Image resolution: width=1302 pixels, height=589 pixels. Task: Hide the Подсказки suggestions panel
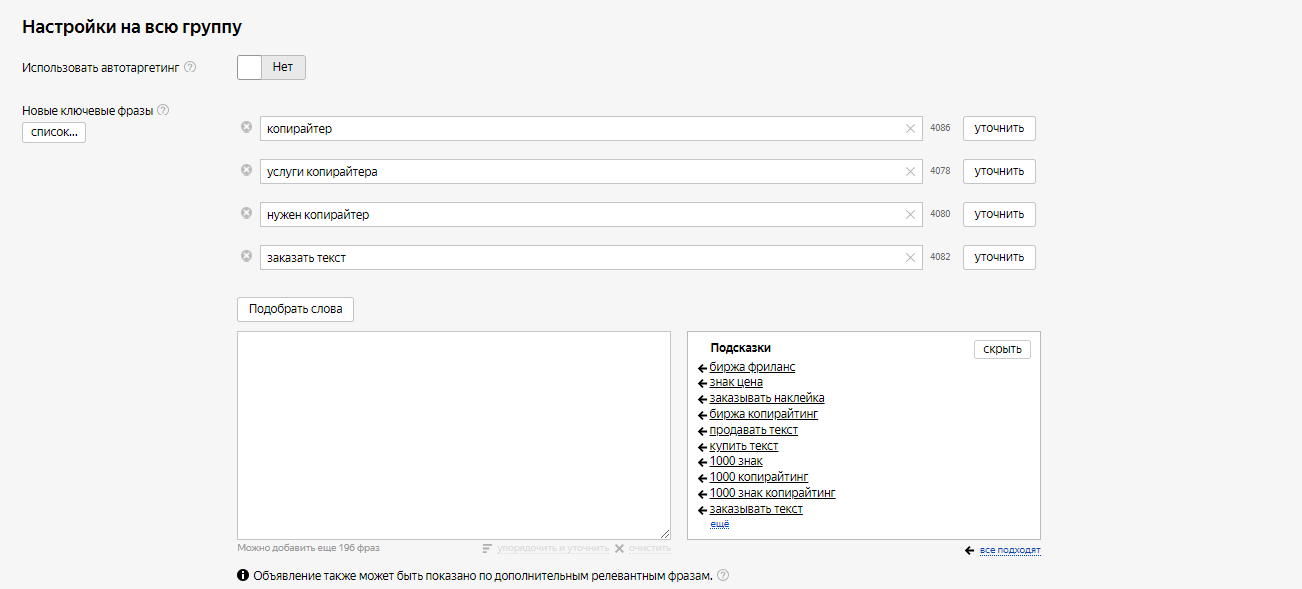1002,349
